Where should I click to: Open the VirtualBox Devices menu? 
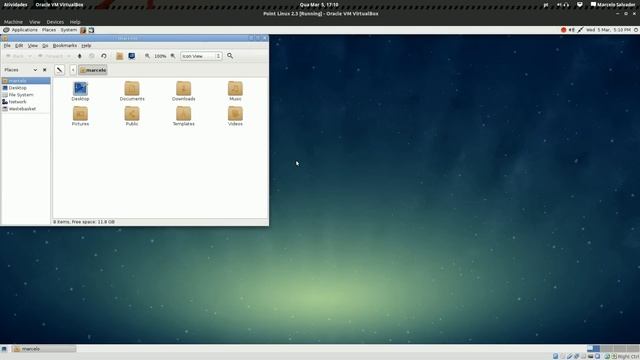[55, 22]
